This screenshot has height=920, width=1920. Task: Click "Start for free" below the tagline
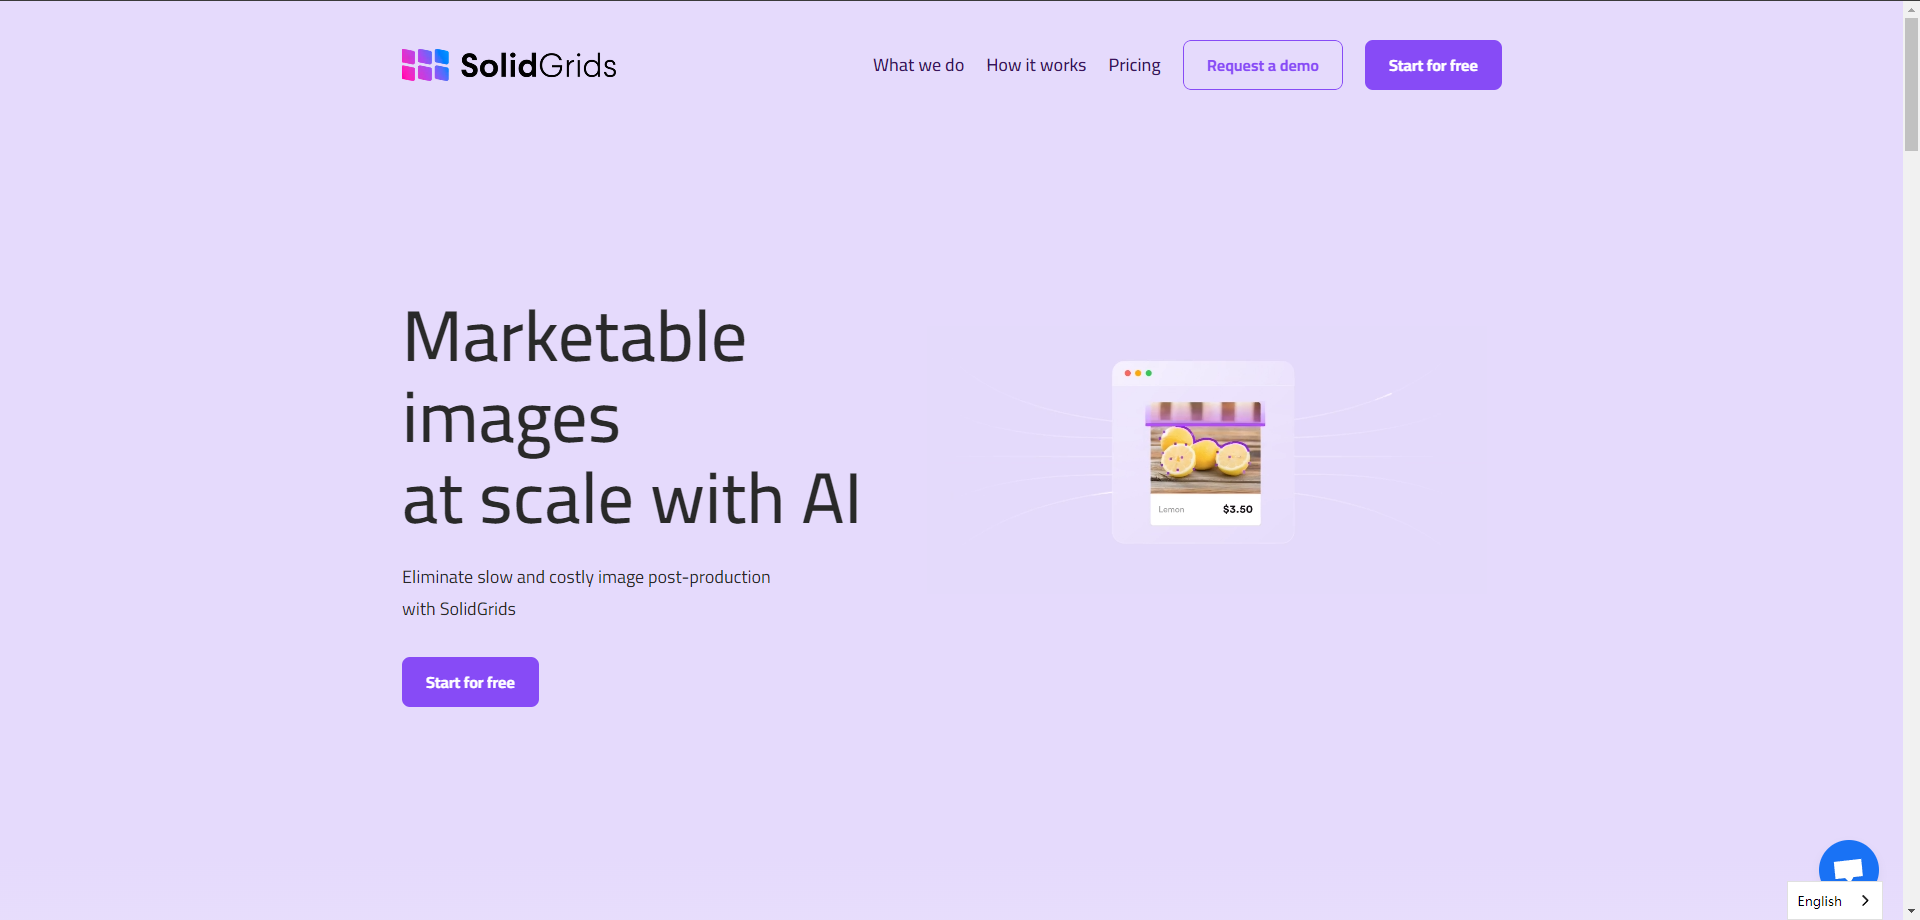[470, 682]
